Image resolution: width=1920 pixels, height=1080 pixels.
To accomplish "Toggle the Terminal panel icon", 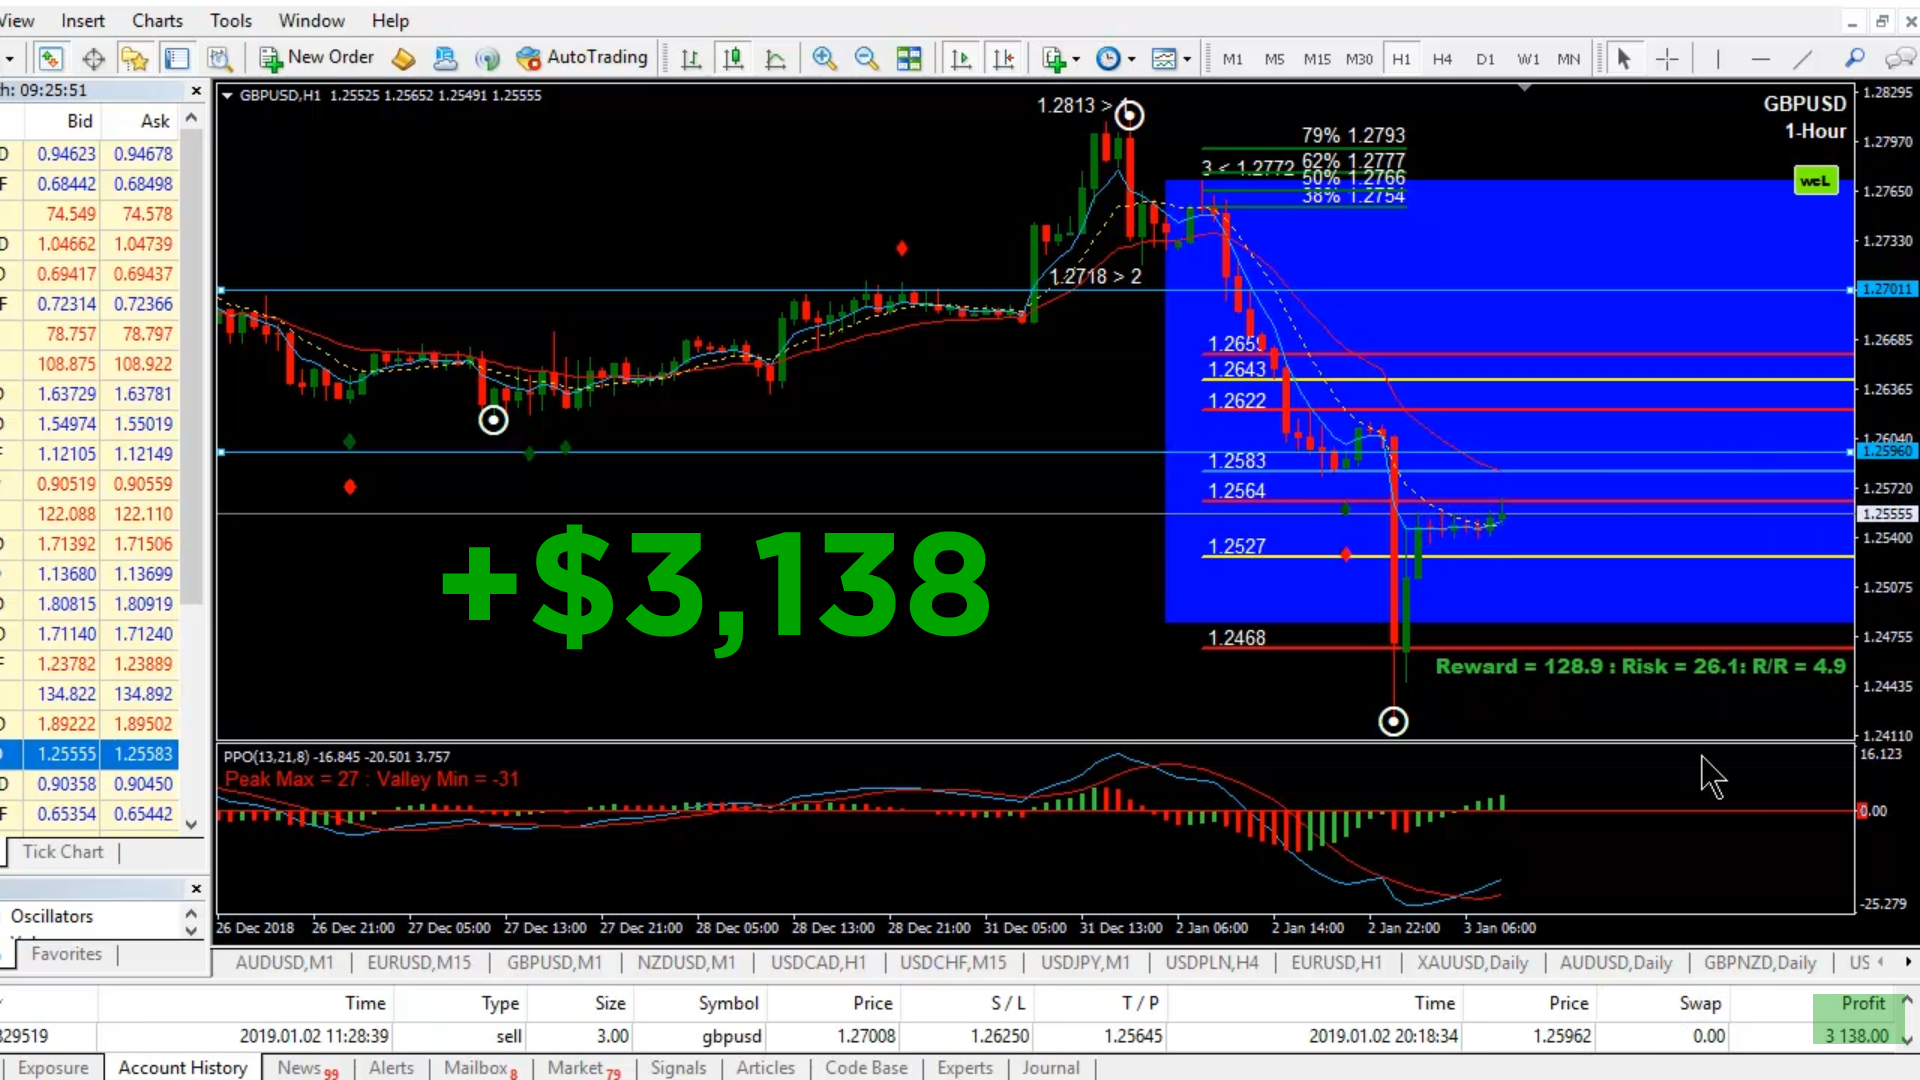I will click(177, 59).
